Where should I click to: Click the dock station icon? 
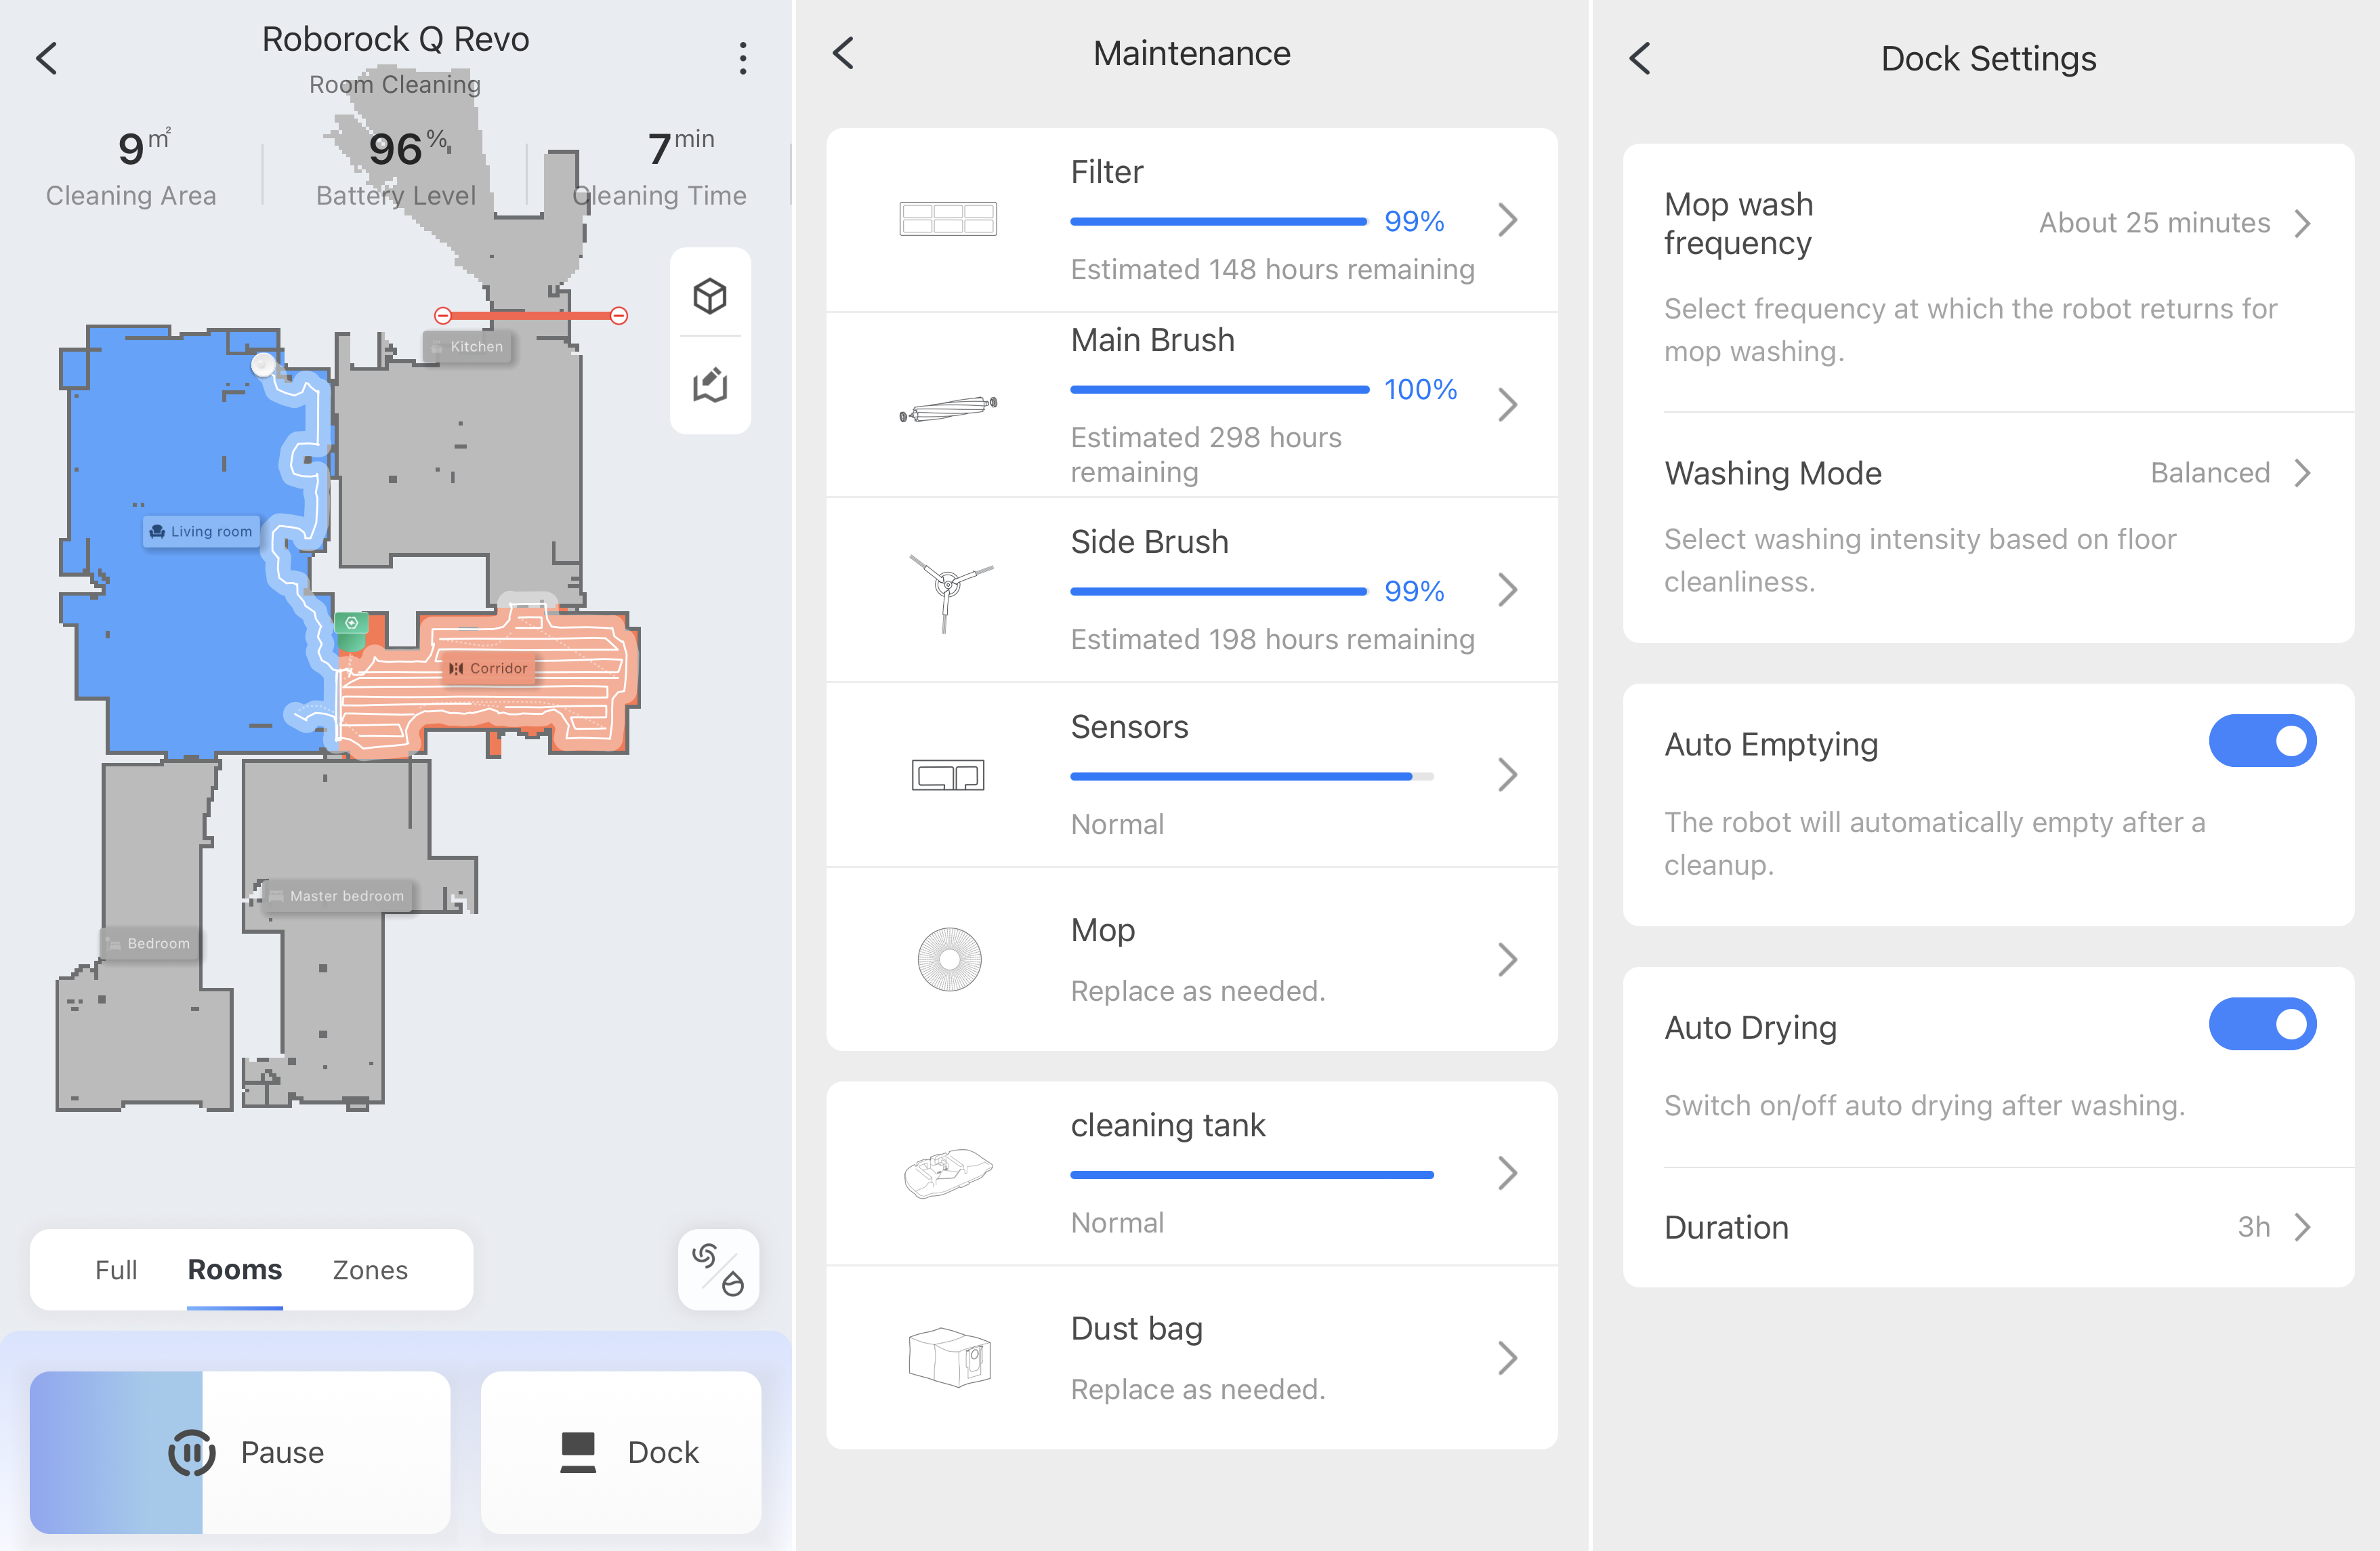(578, 1452)
